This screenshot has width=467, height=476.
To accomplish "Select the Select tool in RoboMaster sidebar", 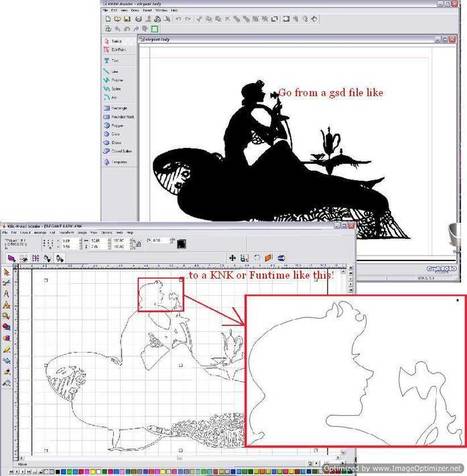I will tap(113, 41).
